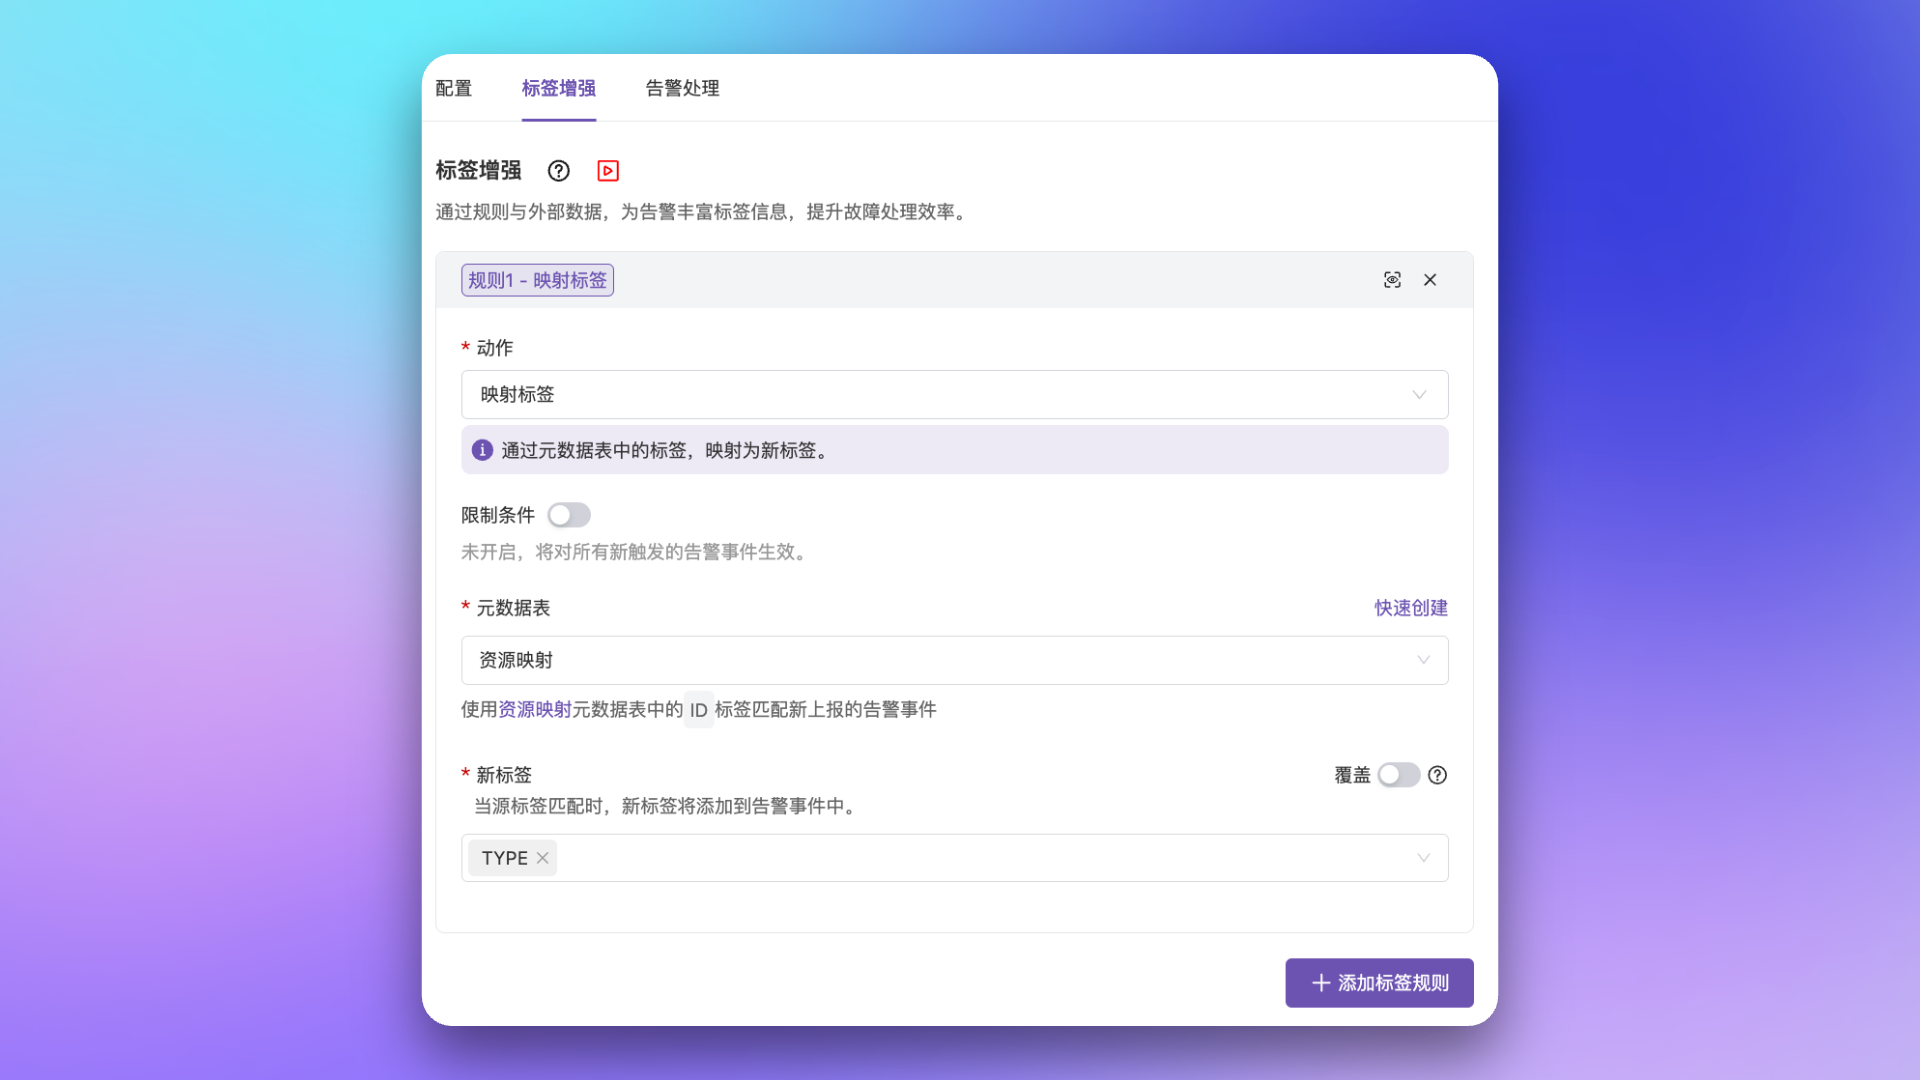Open the 动作 dropdown showing 映射标签

coord(954,395)
